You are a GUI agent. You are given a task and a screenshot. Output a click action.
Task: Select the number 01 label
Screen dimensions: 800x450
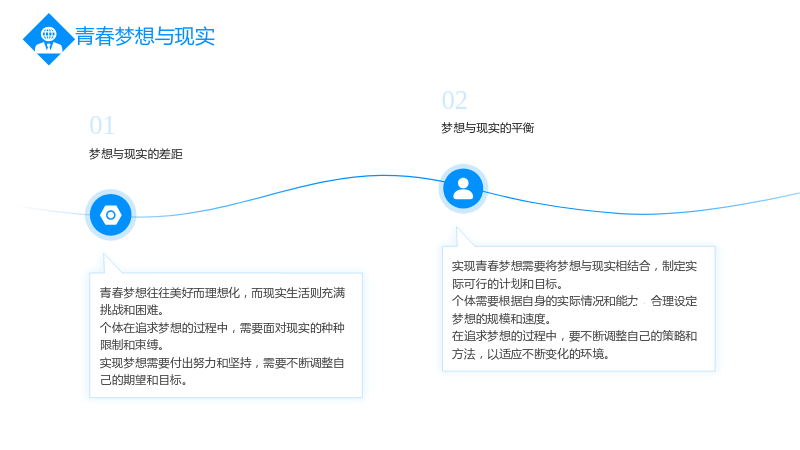(102, 126)
